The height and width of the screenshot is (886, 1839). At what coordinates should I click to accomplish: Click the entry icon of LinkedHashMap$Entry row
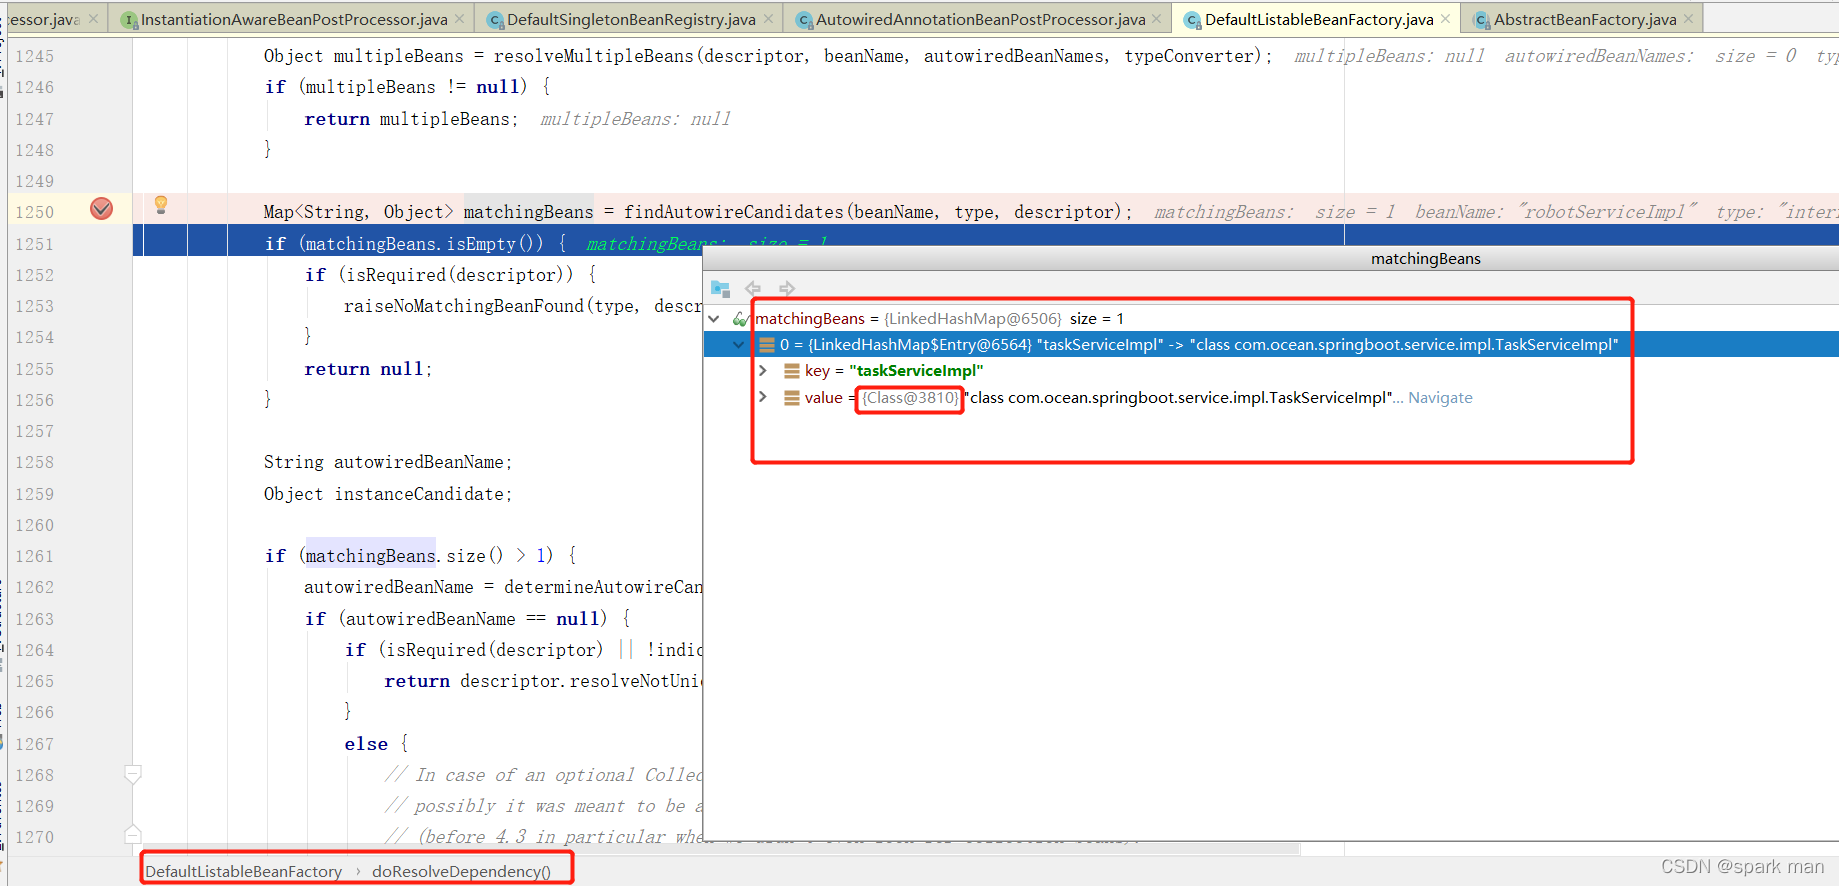[767, 345]
